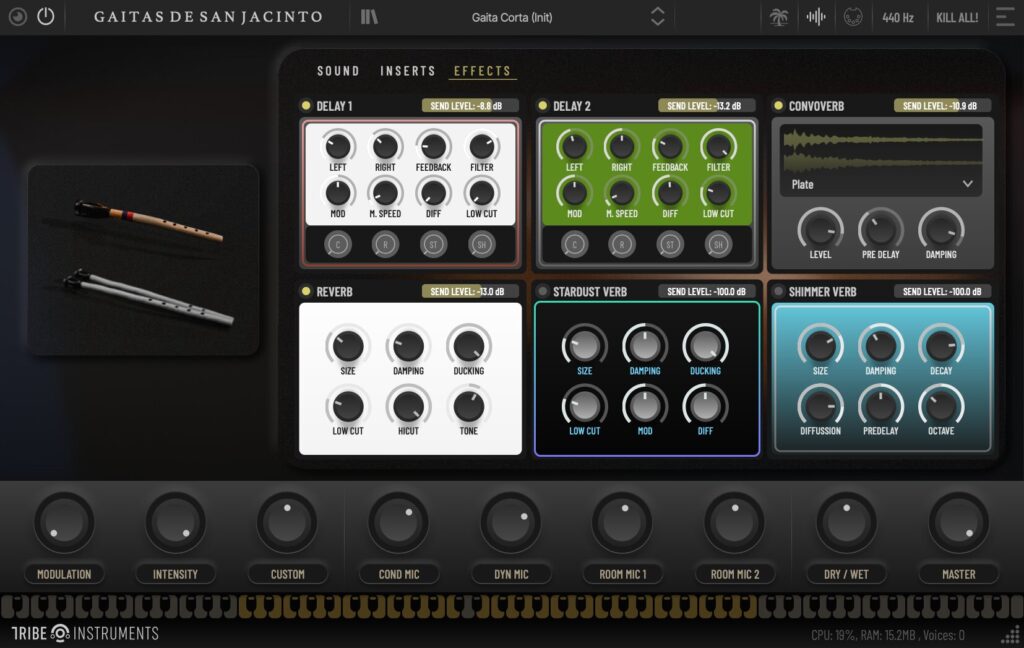This screenshot has width=1024, height=648.
Task: Click the waveform icon in the top bar
Action: [x=816, y=17]
